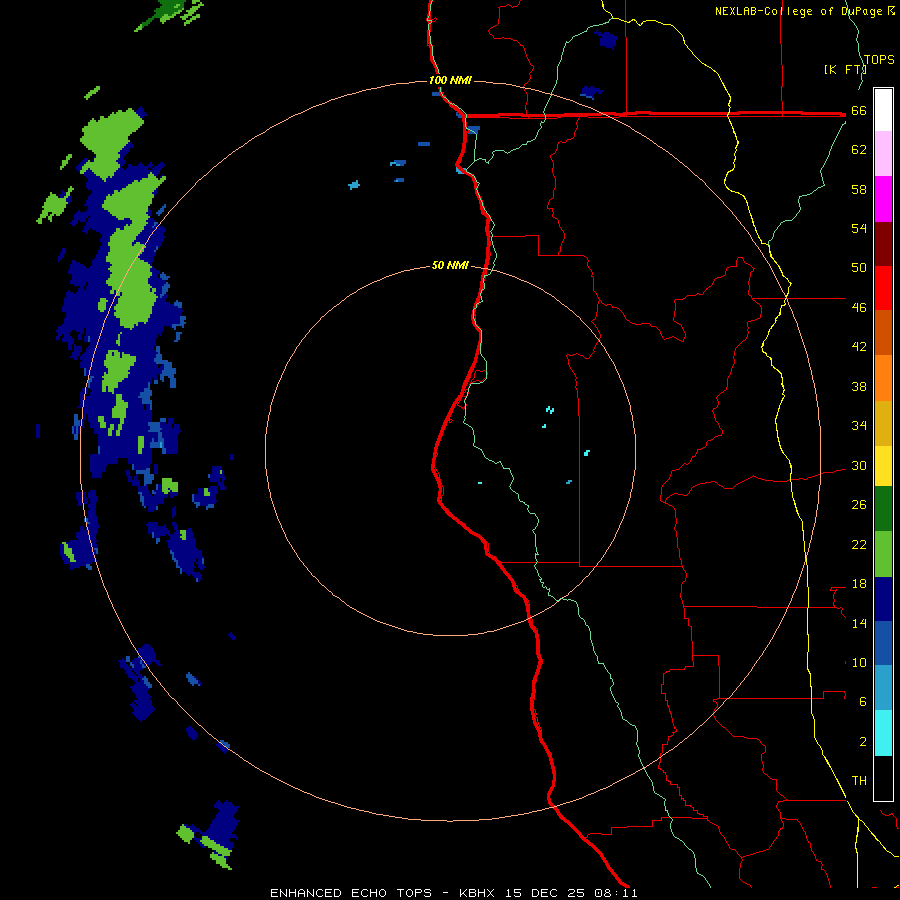Click the dark red (maroon) legend swatch
This screenshot has height=900, width=900.
883,244
